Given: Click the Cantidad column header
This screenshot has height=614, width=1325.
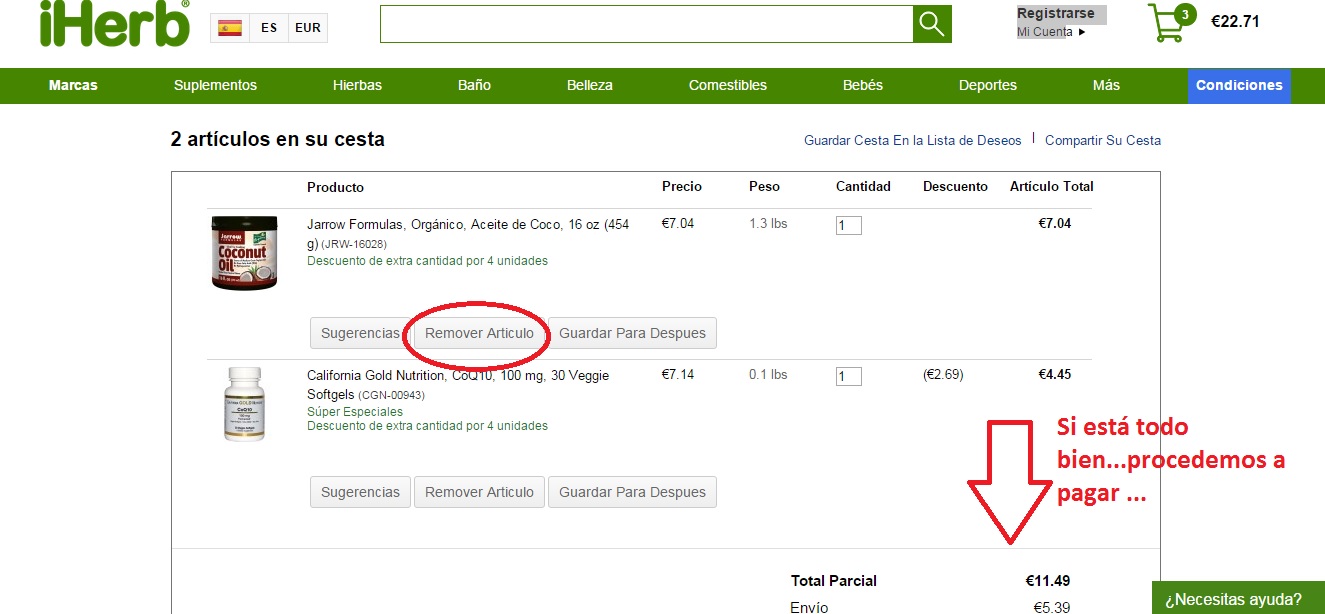Looking at the screenshot, I should 863,187.
